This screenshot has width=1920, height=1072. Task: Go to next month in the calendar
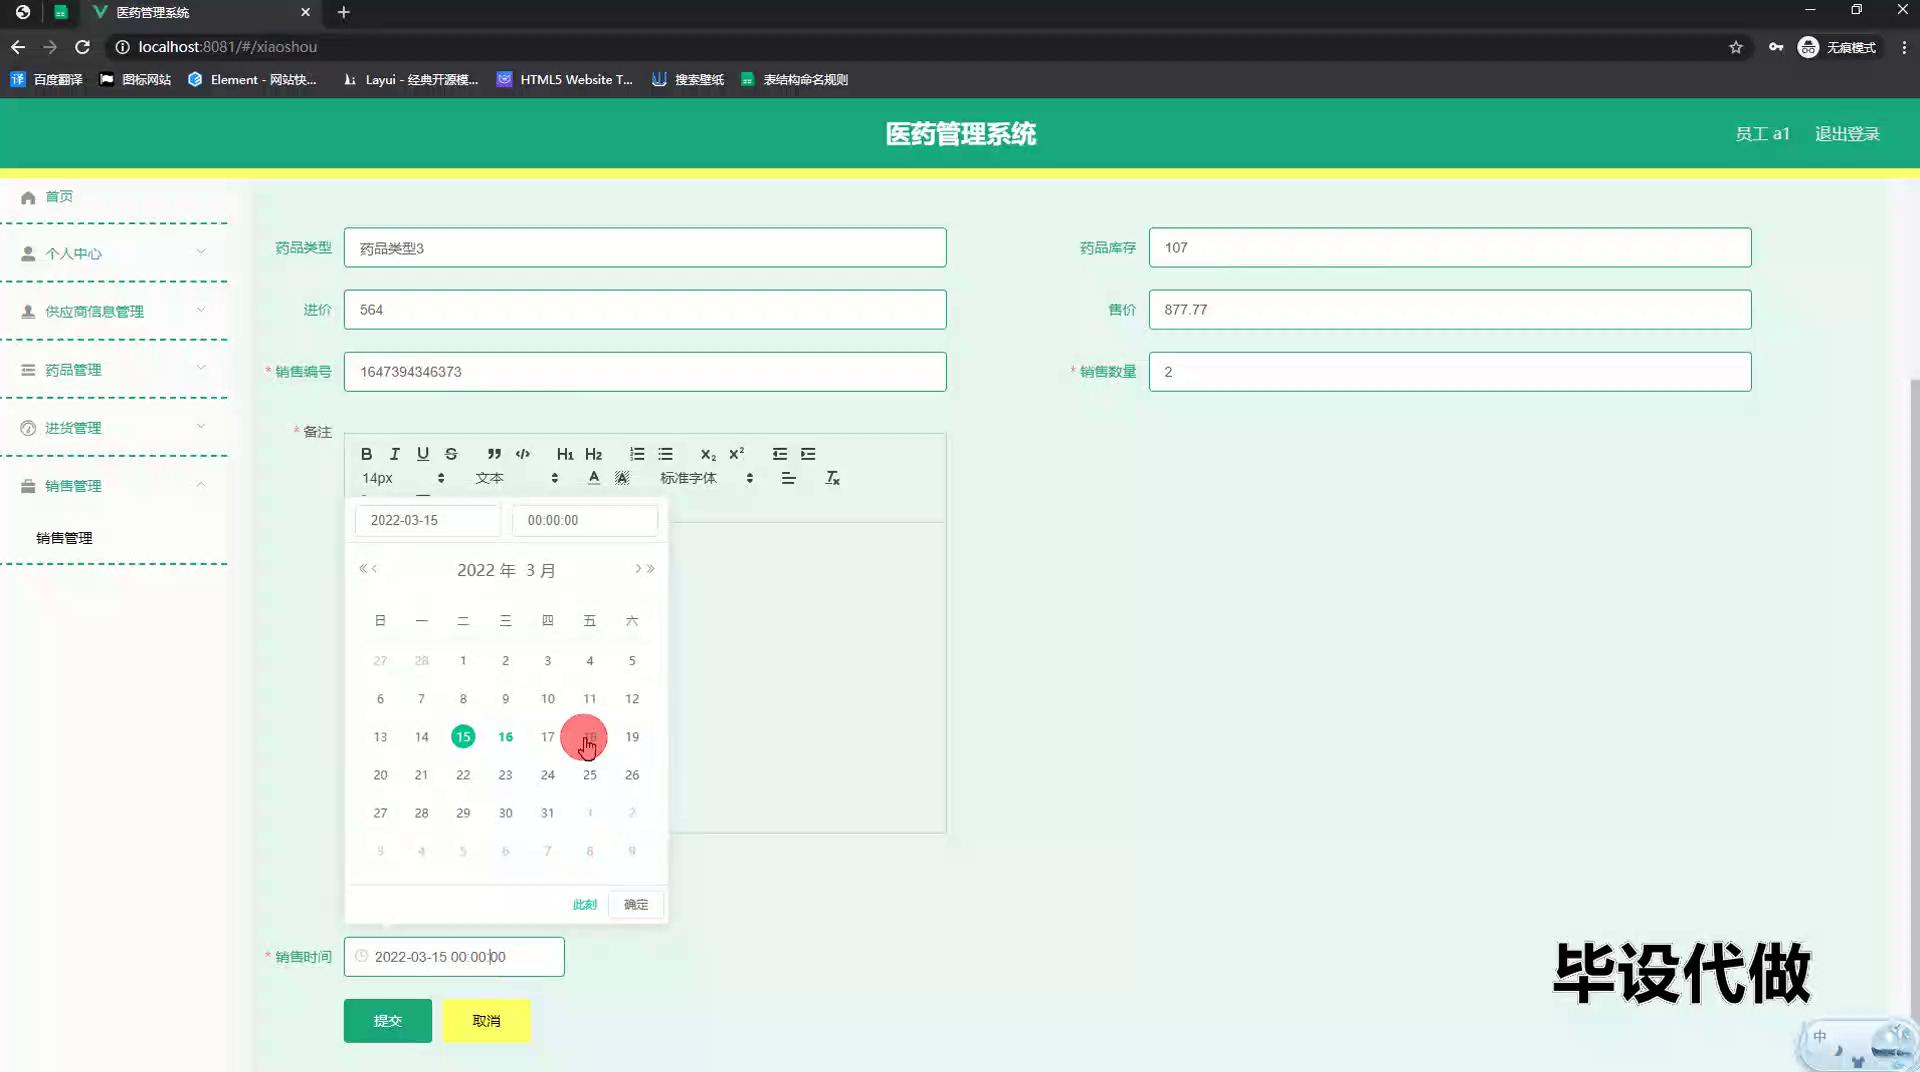(638, 569)
